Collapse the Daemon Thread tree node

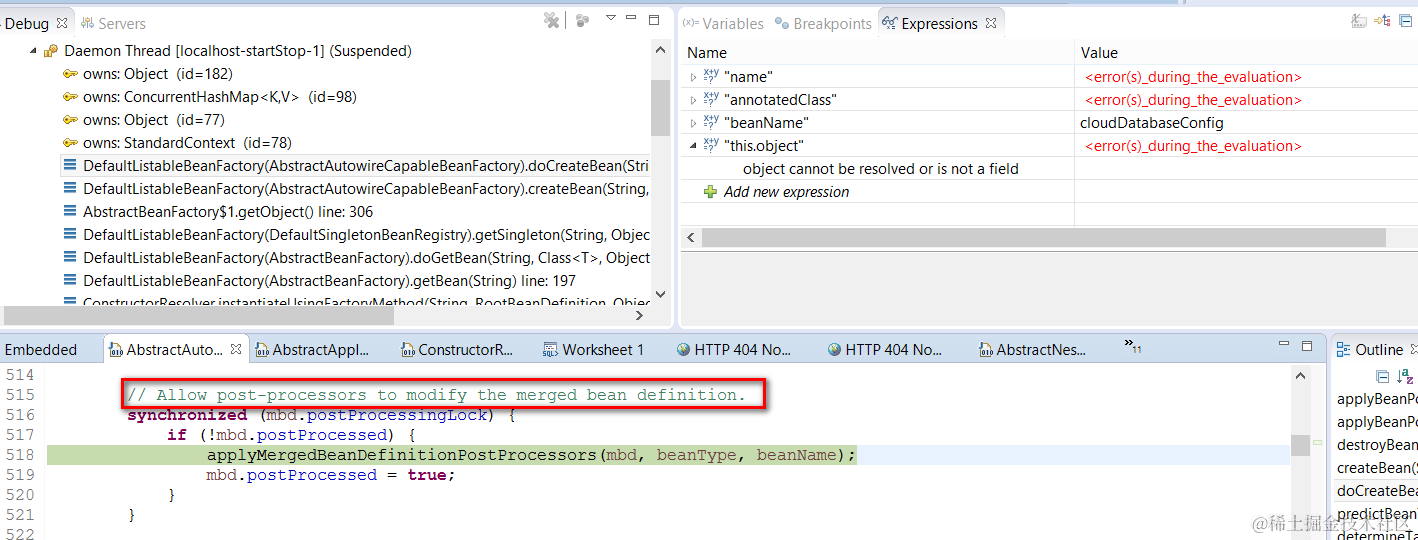point(33,51)
